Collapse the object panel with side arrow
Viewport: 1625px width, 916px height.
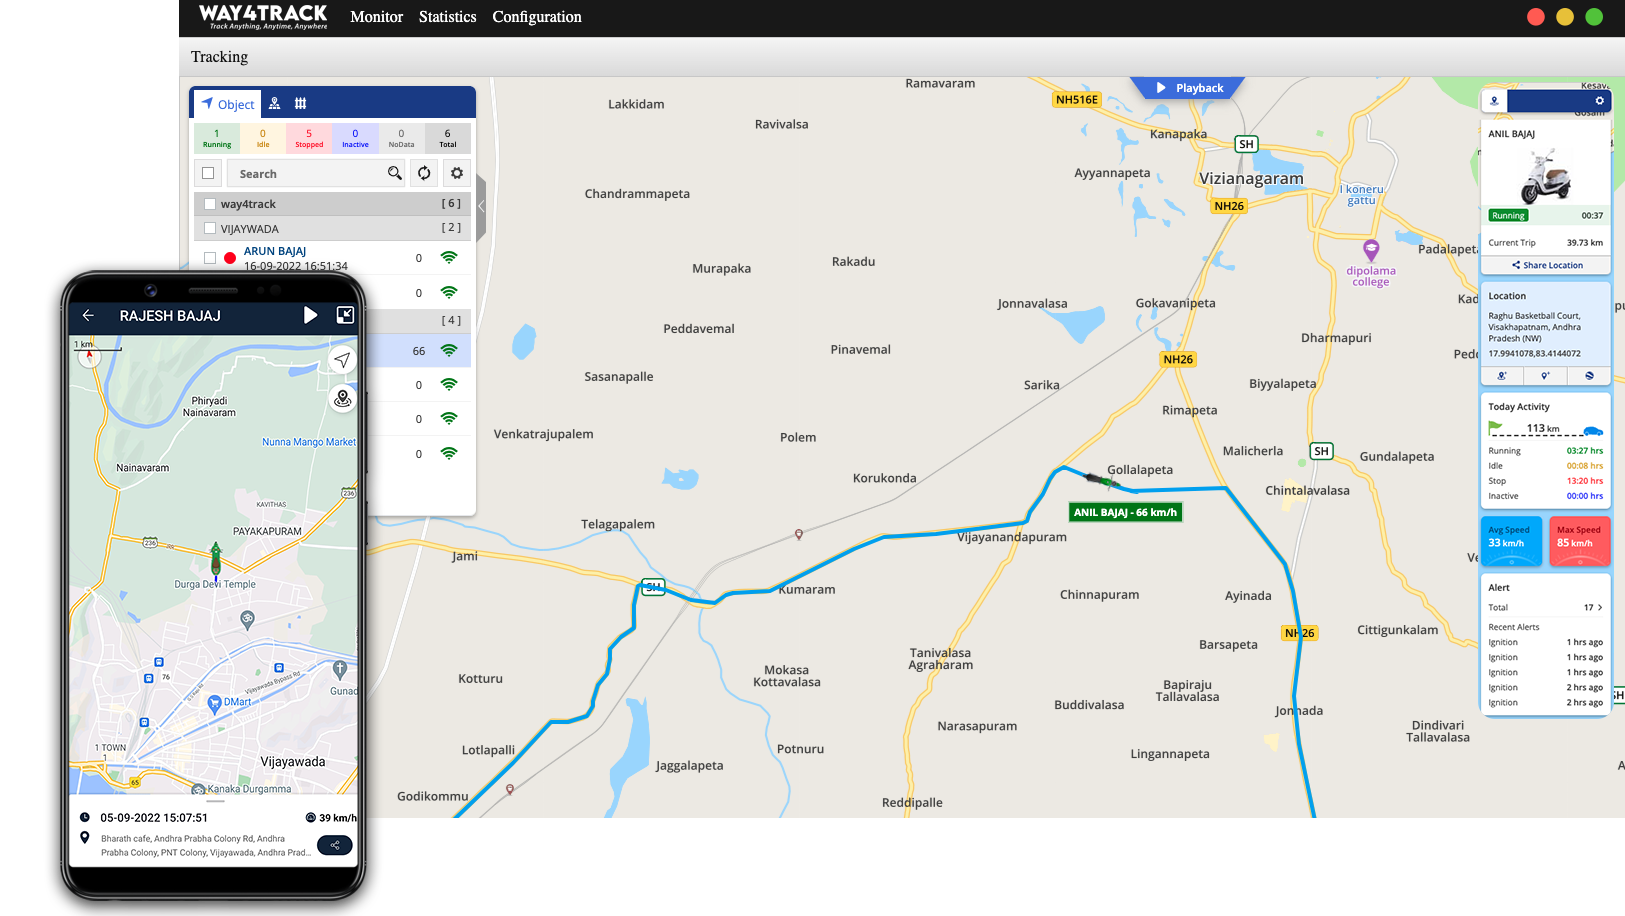481,207
